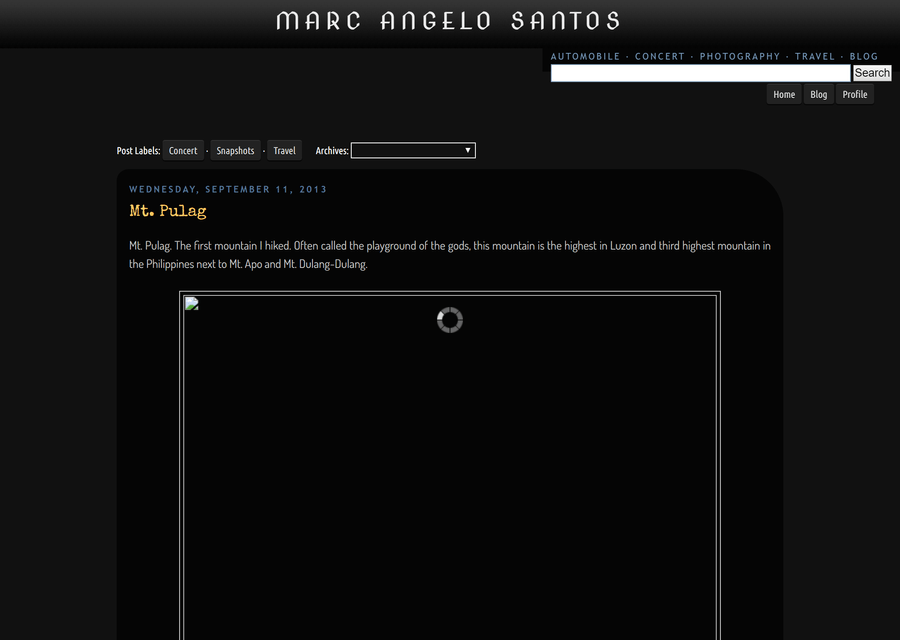Filter posts by the Travel label
The width and height of the screenshot is (900, 640).
(285, 151)
